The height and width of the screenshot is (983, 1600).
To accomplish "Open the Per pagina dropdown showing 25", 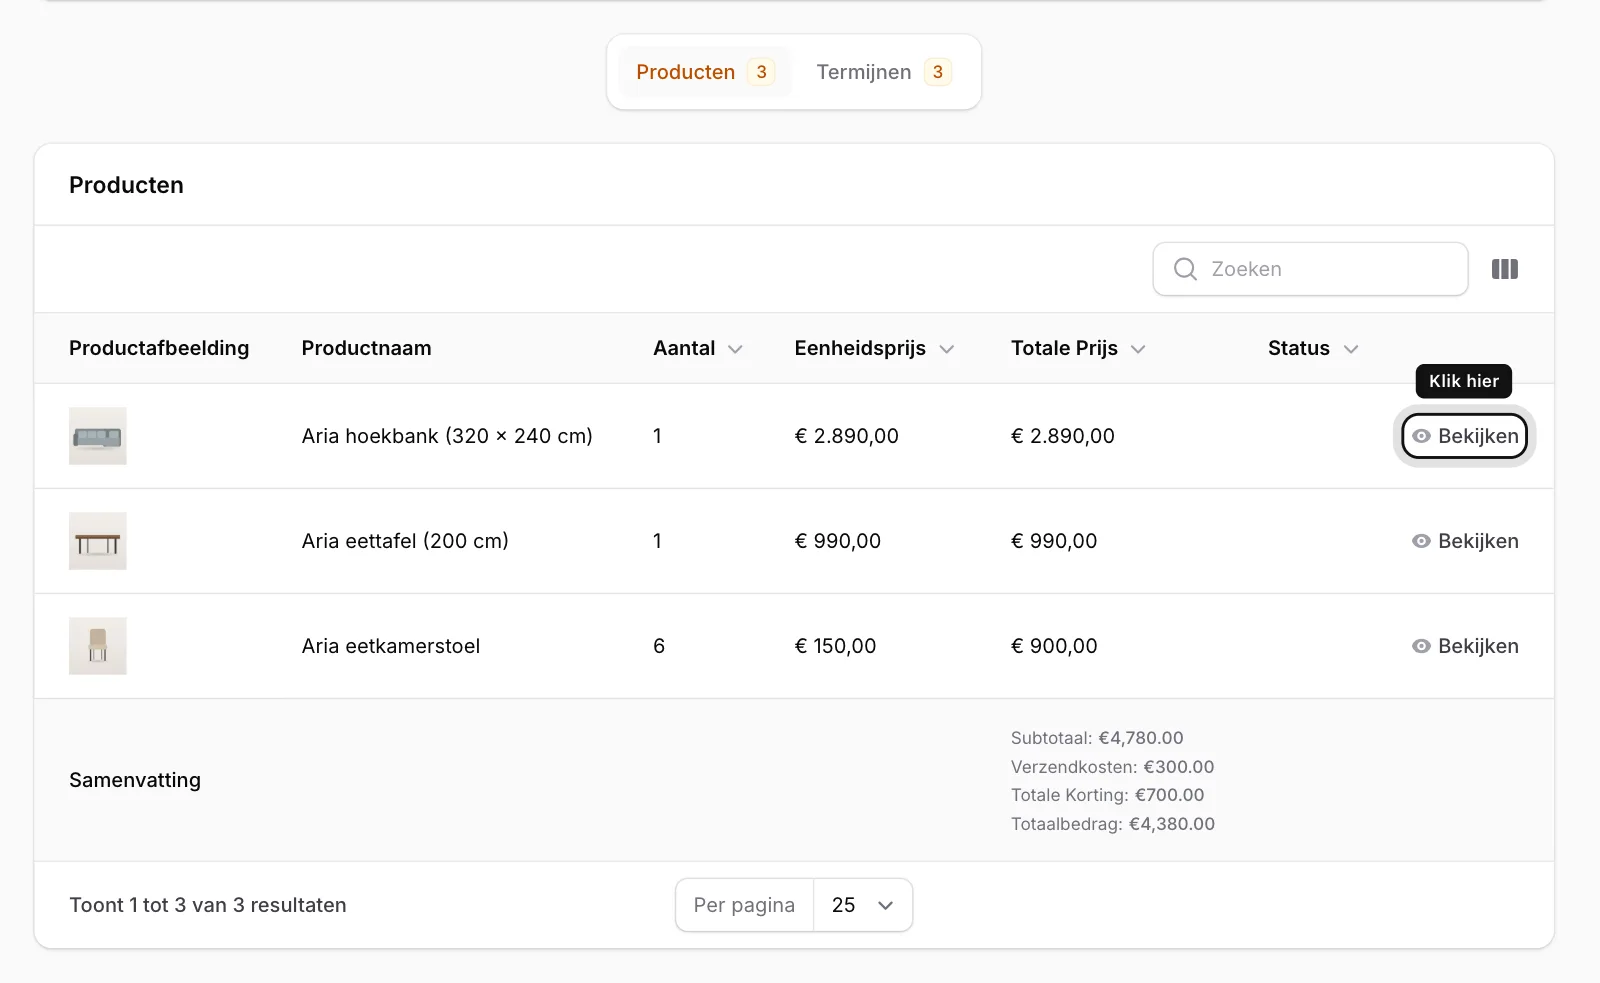I will 863,905.
